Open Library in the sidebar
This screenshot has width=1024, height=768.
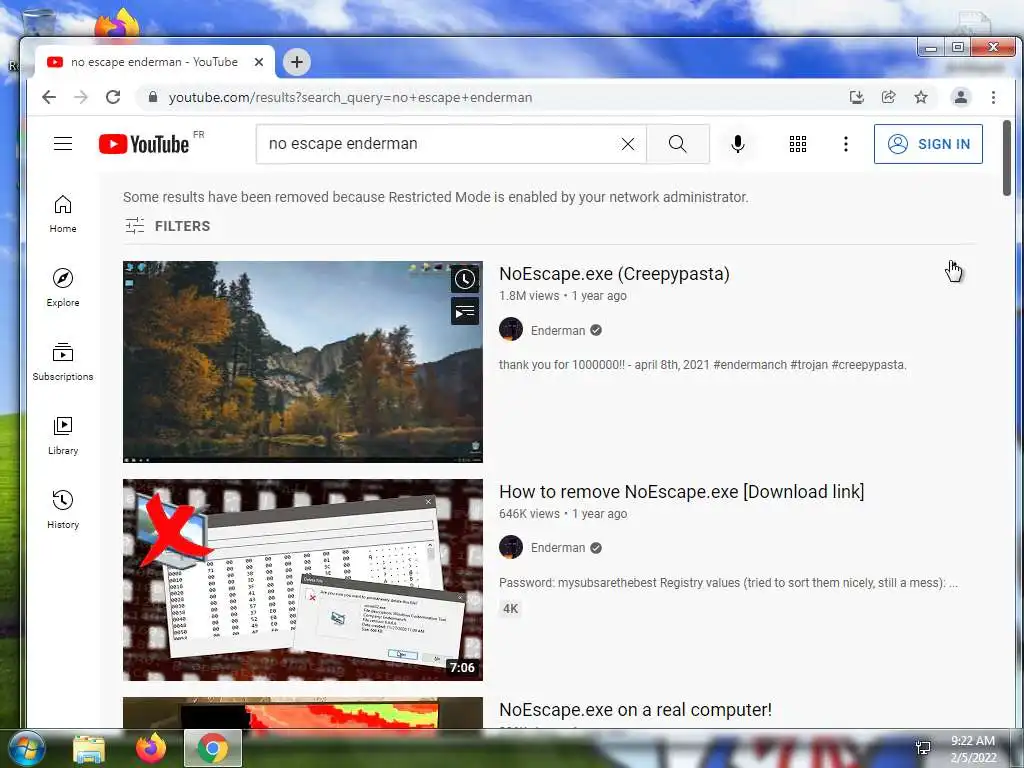(x=63, y=436)
